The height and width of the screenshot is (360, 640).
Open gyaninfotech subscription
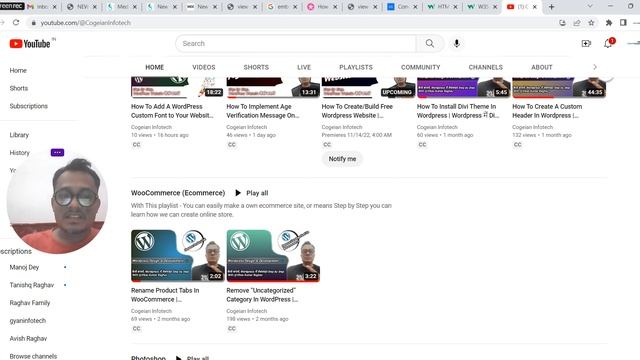[x=28, y=320]
